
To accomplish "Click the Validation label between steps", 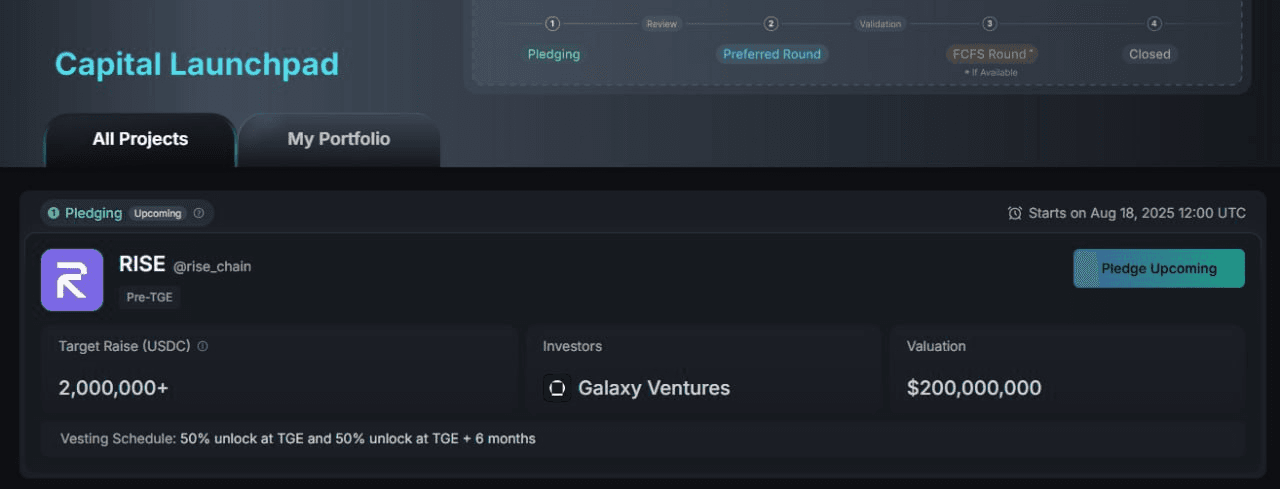I will 880,24.
